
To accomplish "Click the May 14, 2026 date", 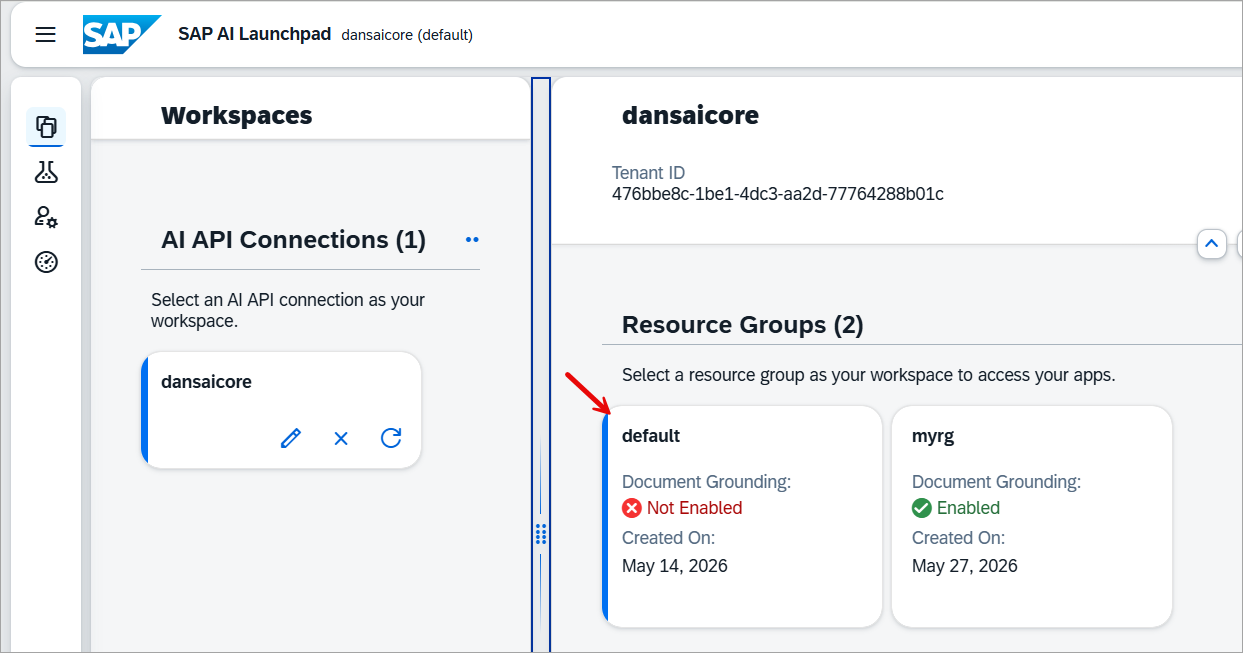I will pyautogui.click(x=675, y=566).
